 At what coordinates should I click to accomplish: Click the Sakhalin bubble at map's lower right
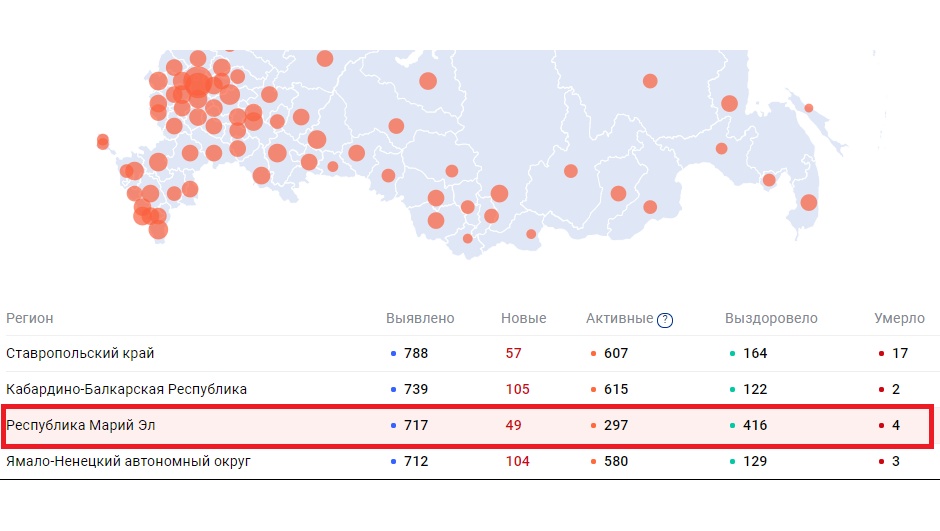808,203
